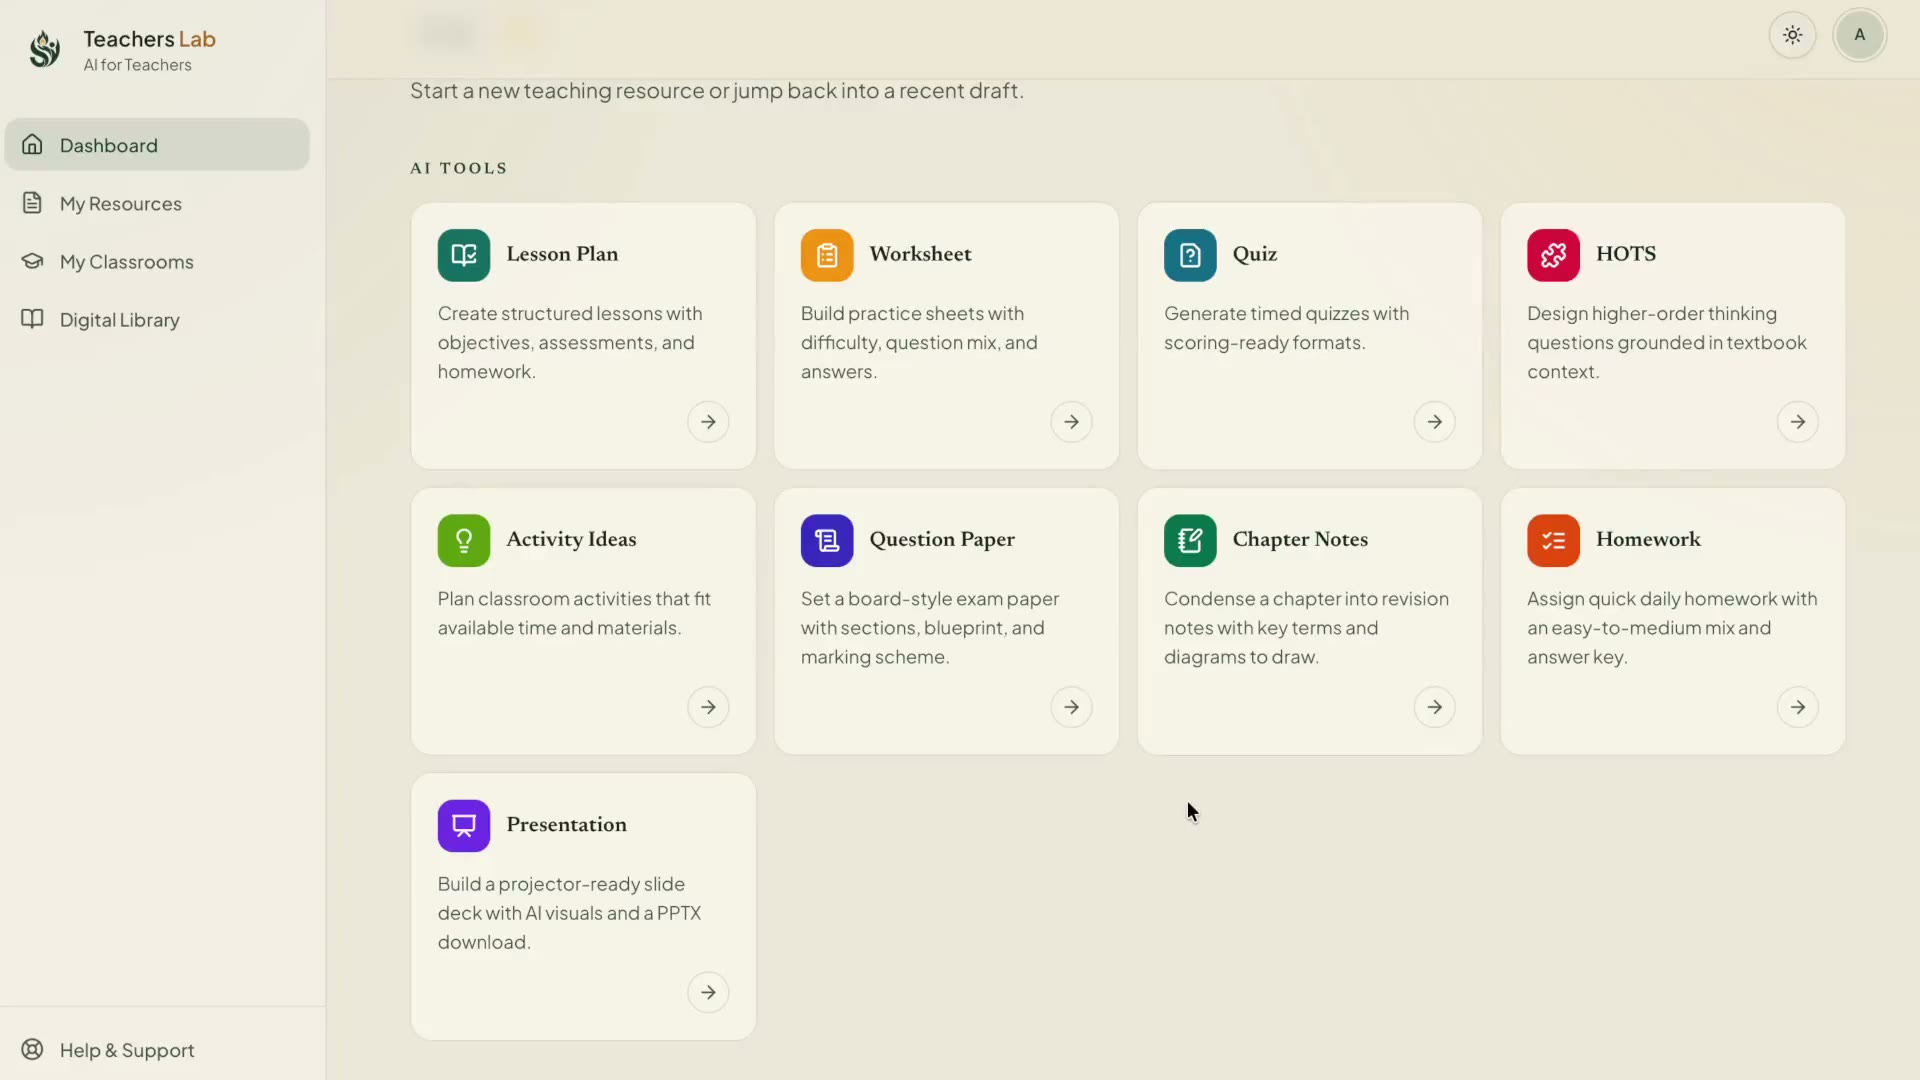1920x1080 pixels.
Task: Click the 'Condense a chapter' description text
Action: [x=1306, y=627]
